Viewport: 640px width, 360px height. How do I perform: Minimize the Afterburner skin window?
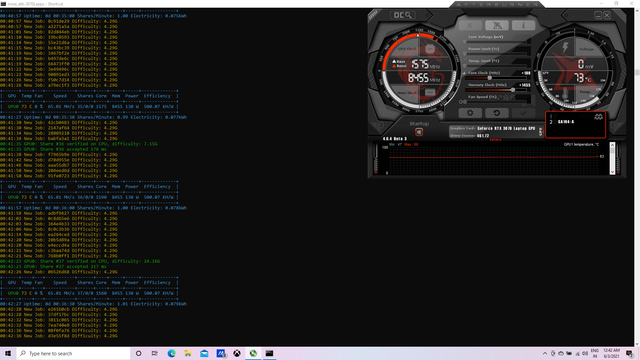click(x=598, y=15)
